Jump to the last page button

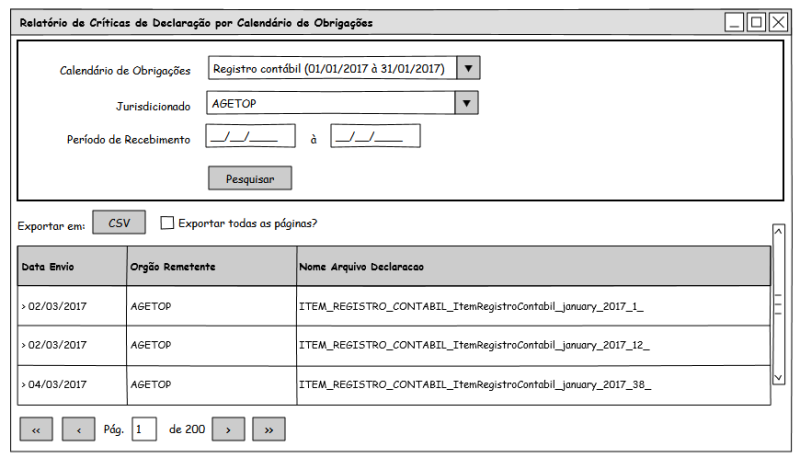click(269, 429)
